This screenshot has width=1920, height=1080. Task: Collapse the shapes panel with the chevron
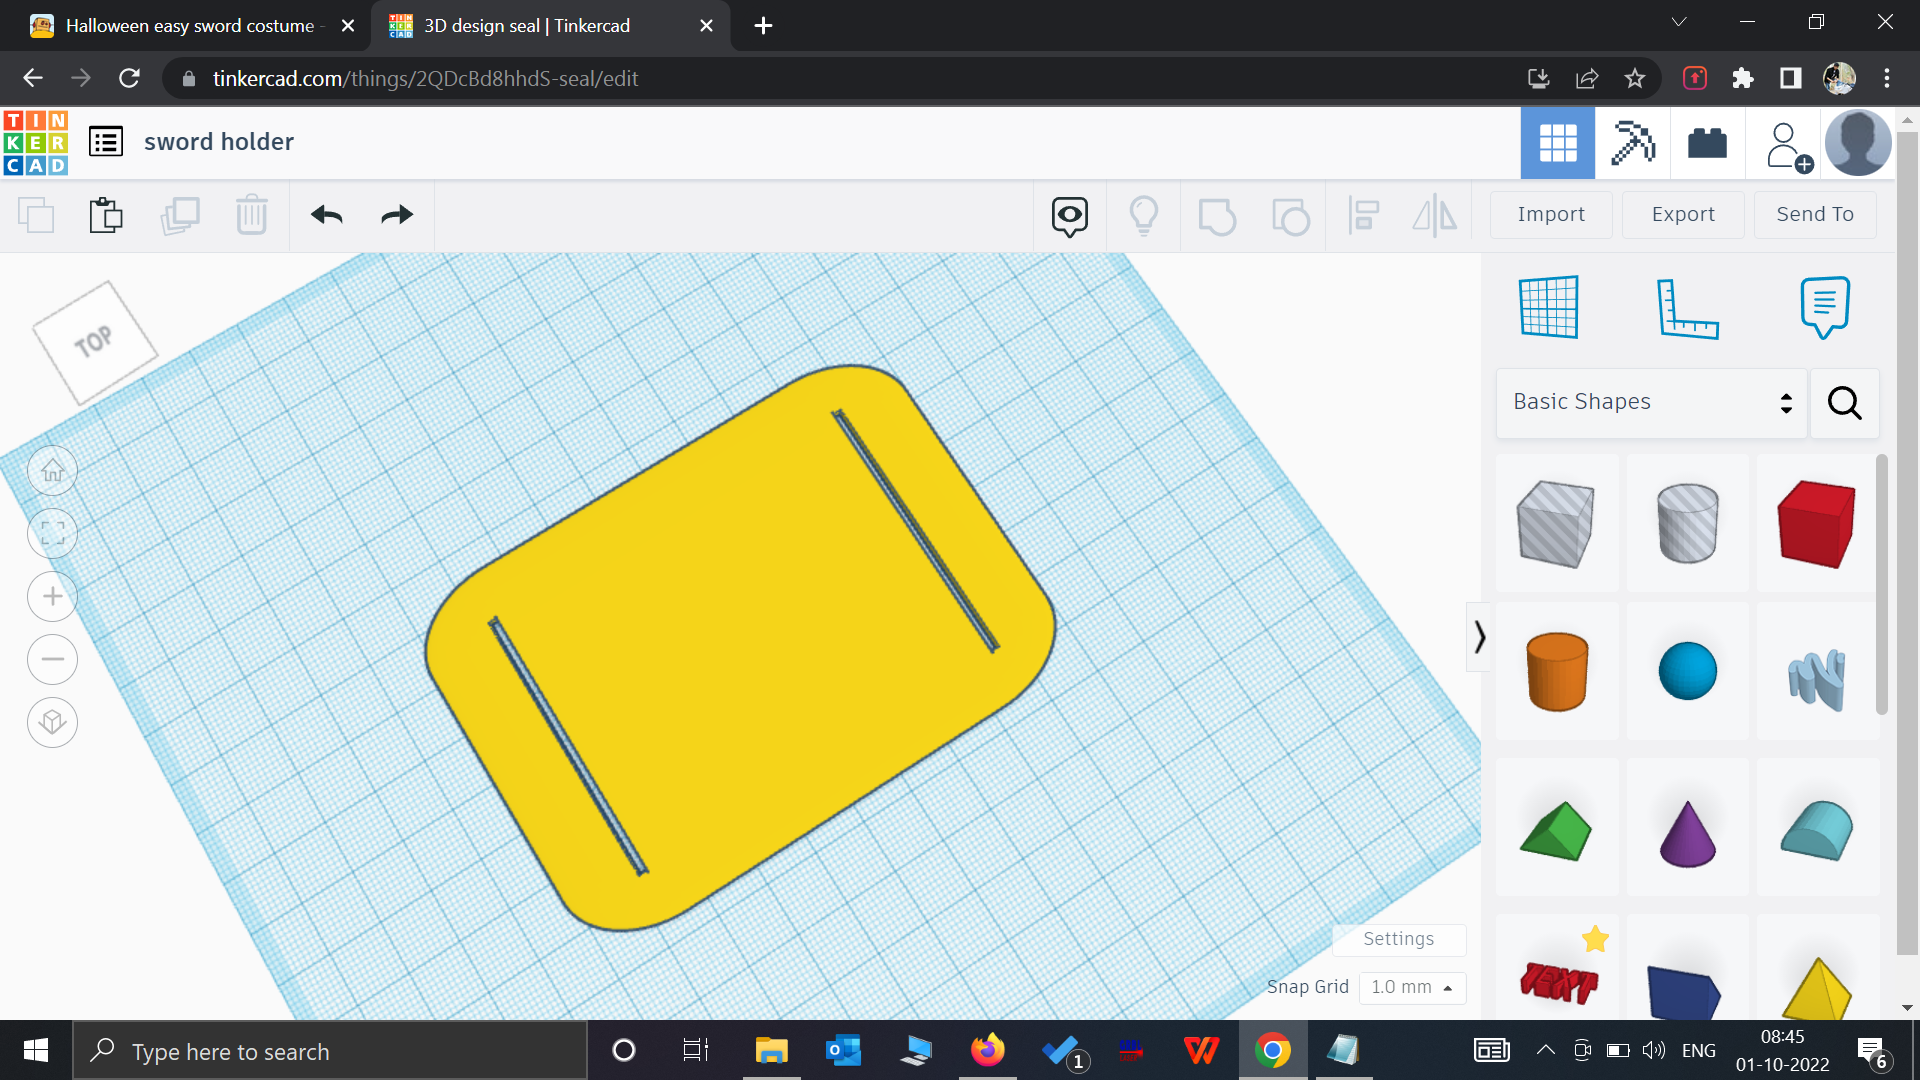coord(1479,637)
